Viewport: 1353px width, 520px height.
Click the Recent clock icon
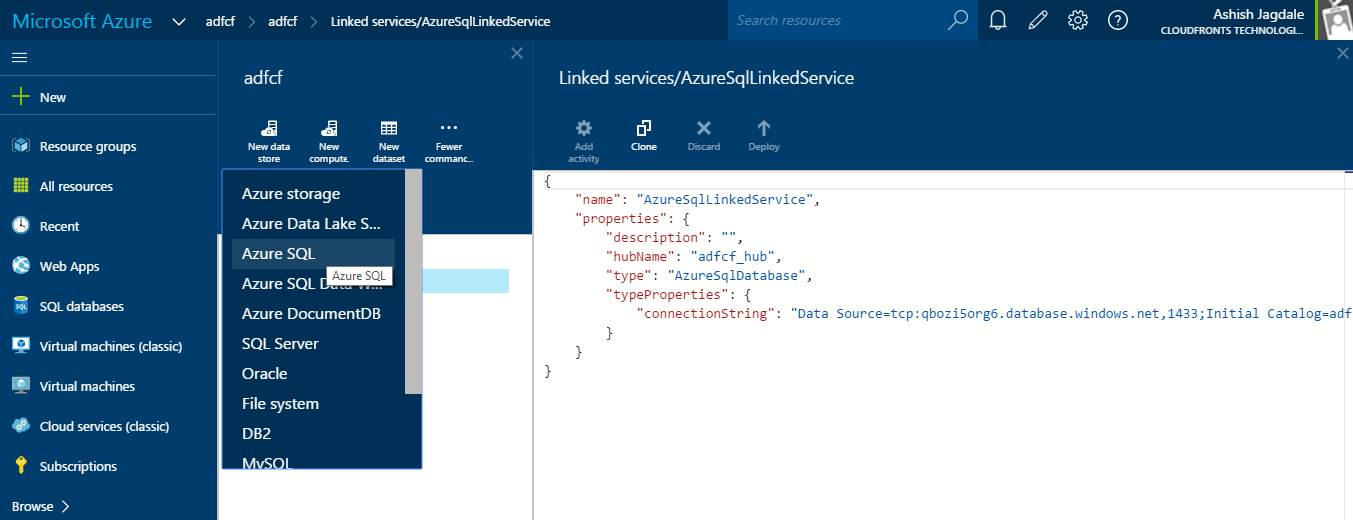20,226
